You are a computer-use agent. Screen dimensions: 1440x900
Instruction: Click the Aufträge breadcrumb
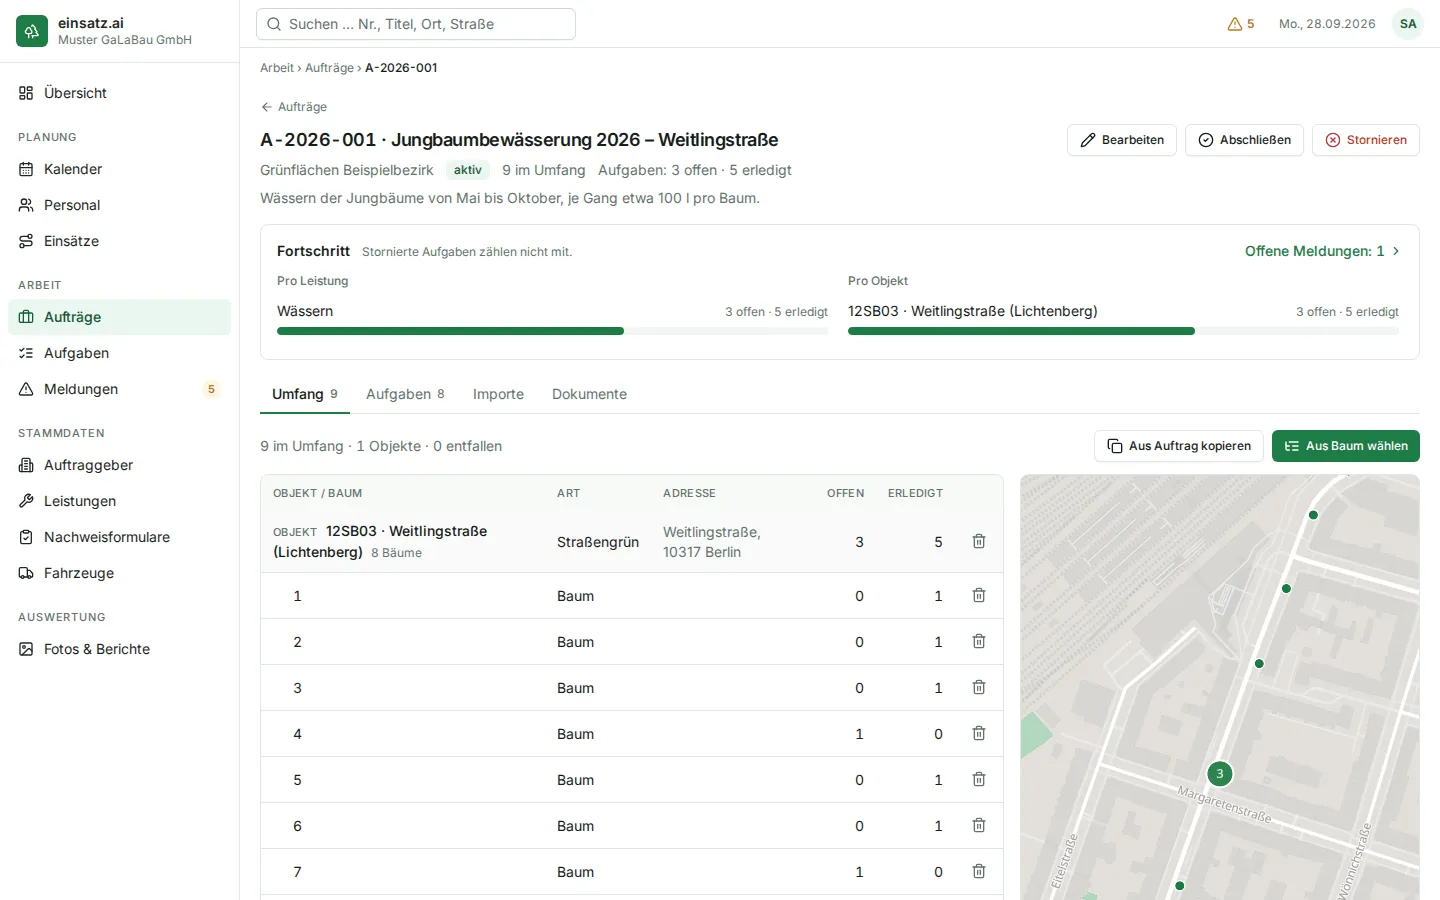click(x=329, y=68)
